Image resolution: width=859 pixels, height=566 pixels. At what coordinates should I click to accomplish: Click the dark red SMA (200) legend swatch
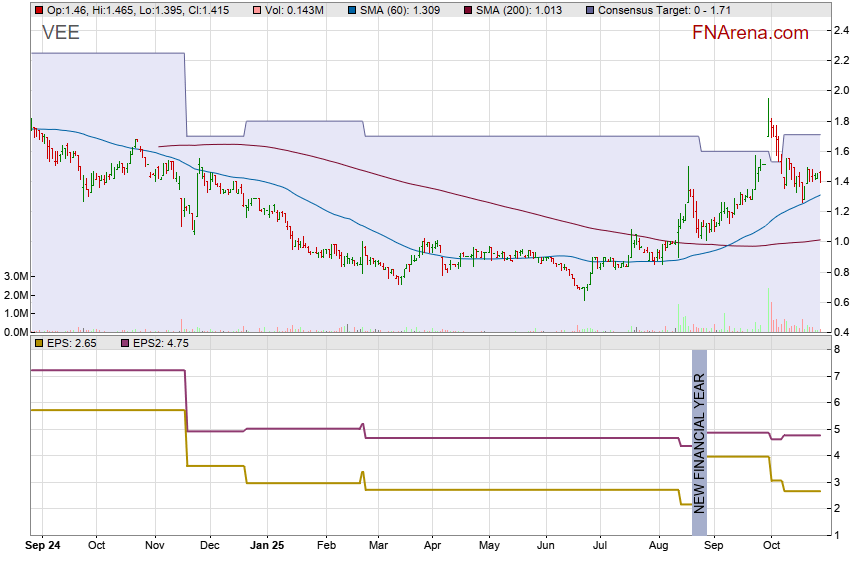coord(465,10)
